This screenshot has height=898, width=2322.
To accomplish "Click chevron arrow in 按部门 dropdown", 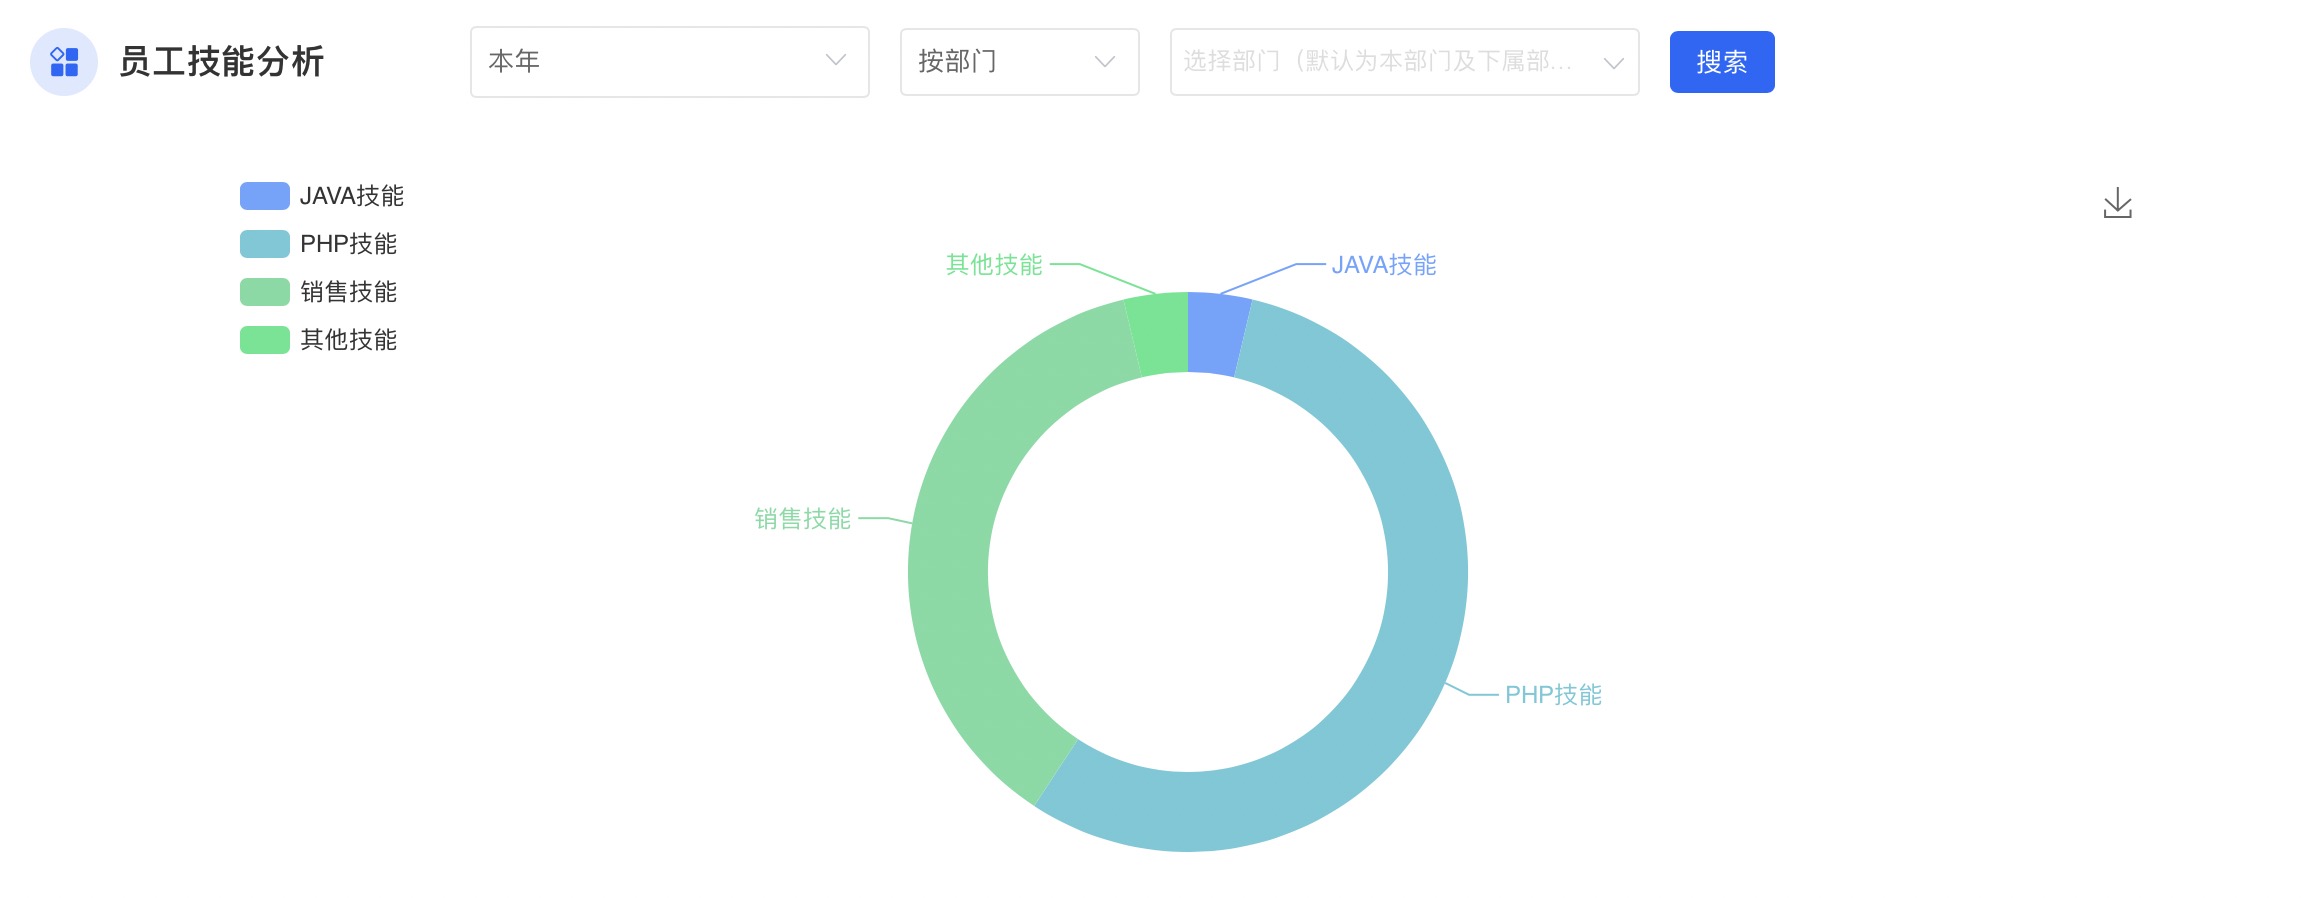I will [1104, 62].
